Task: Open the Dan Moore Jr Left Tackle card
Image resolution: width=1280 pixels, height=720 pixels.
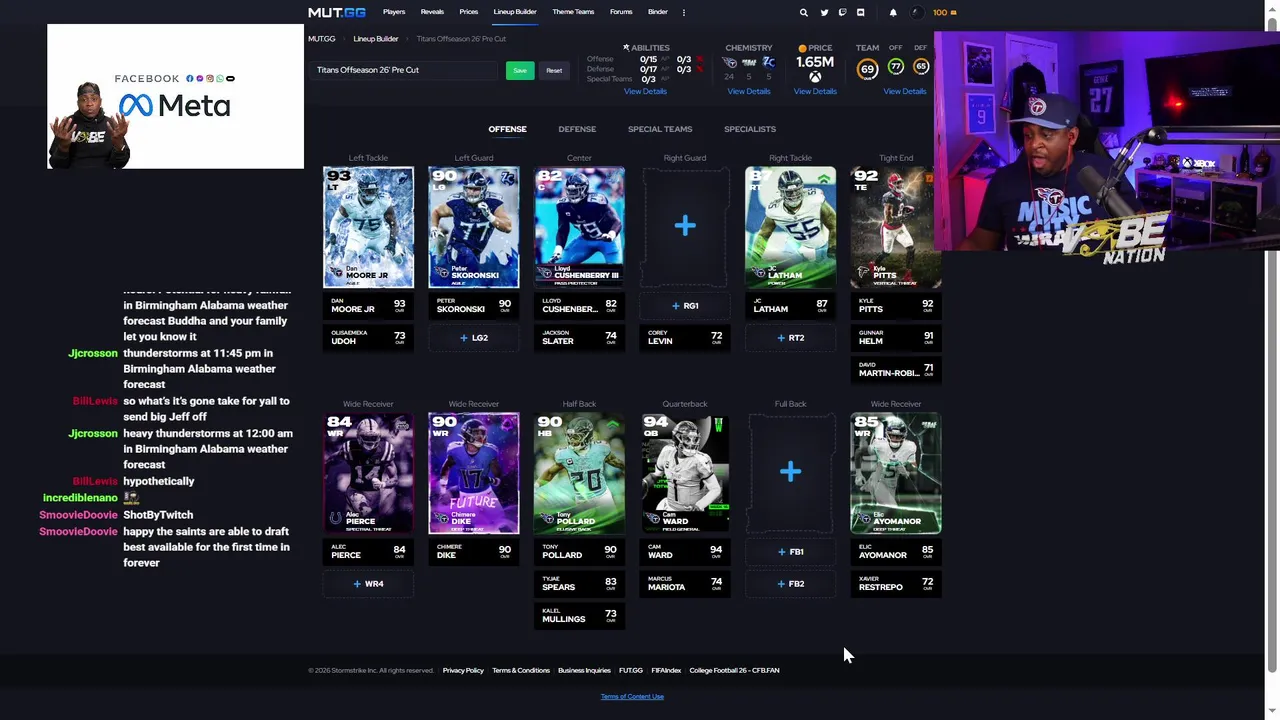Action: coord(368,227)
